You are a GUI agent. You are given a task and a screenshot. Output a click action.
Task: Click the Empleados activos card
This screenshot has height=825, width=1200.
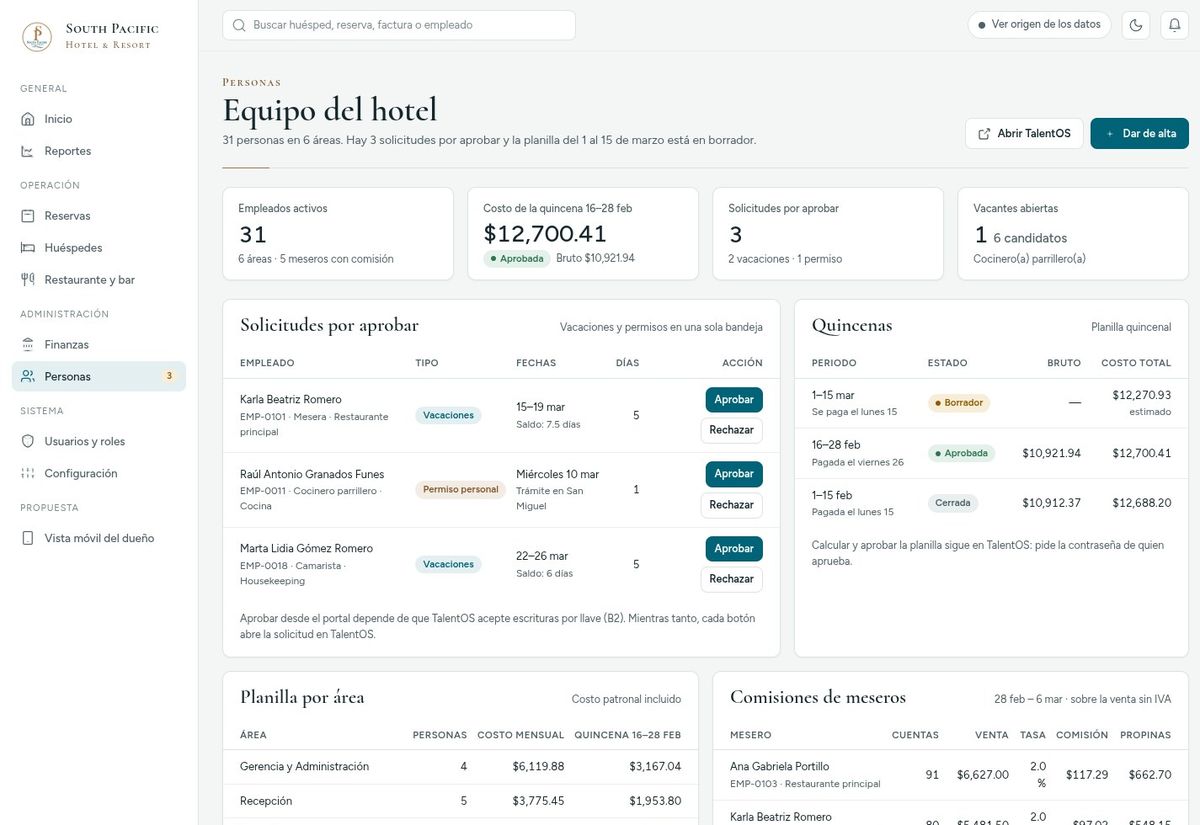(x=338, y=234)
